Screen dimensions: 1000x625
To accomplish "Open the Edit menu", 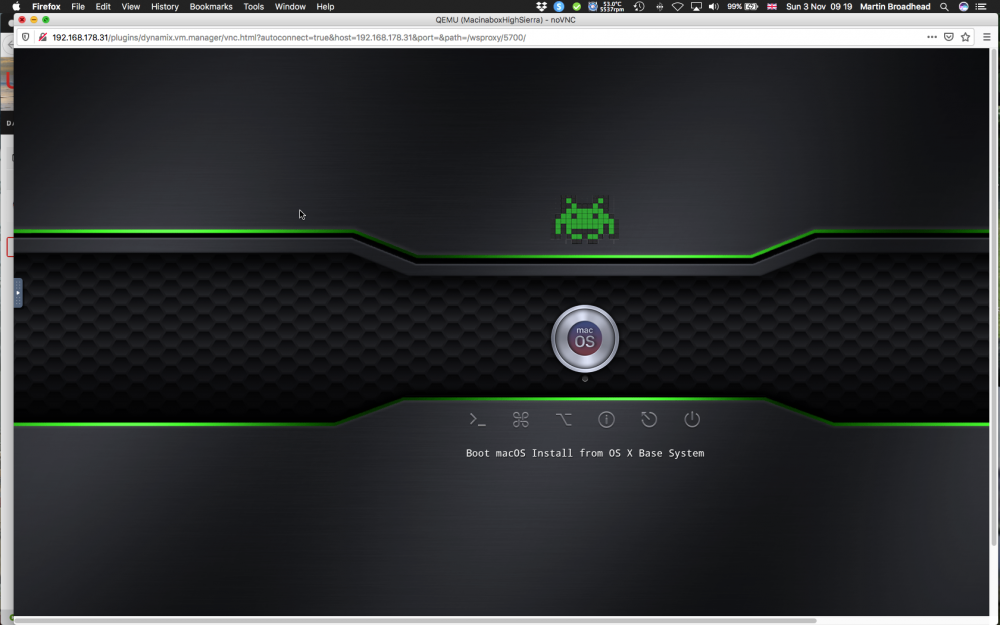I will pyautogui.click(x=103, y=6).
